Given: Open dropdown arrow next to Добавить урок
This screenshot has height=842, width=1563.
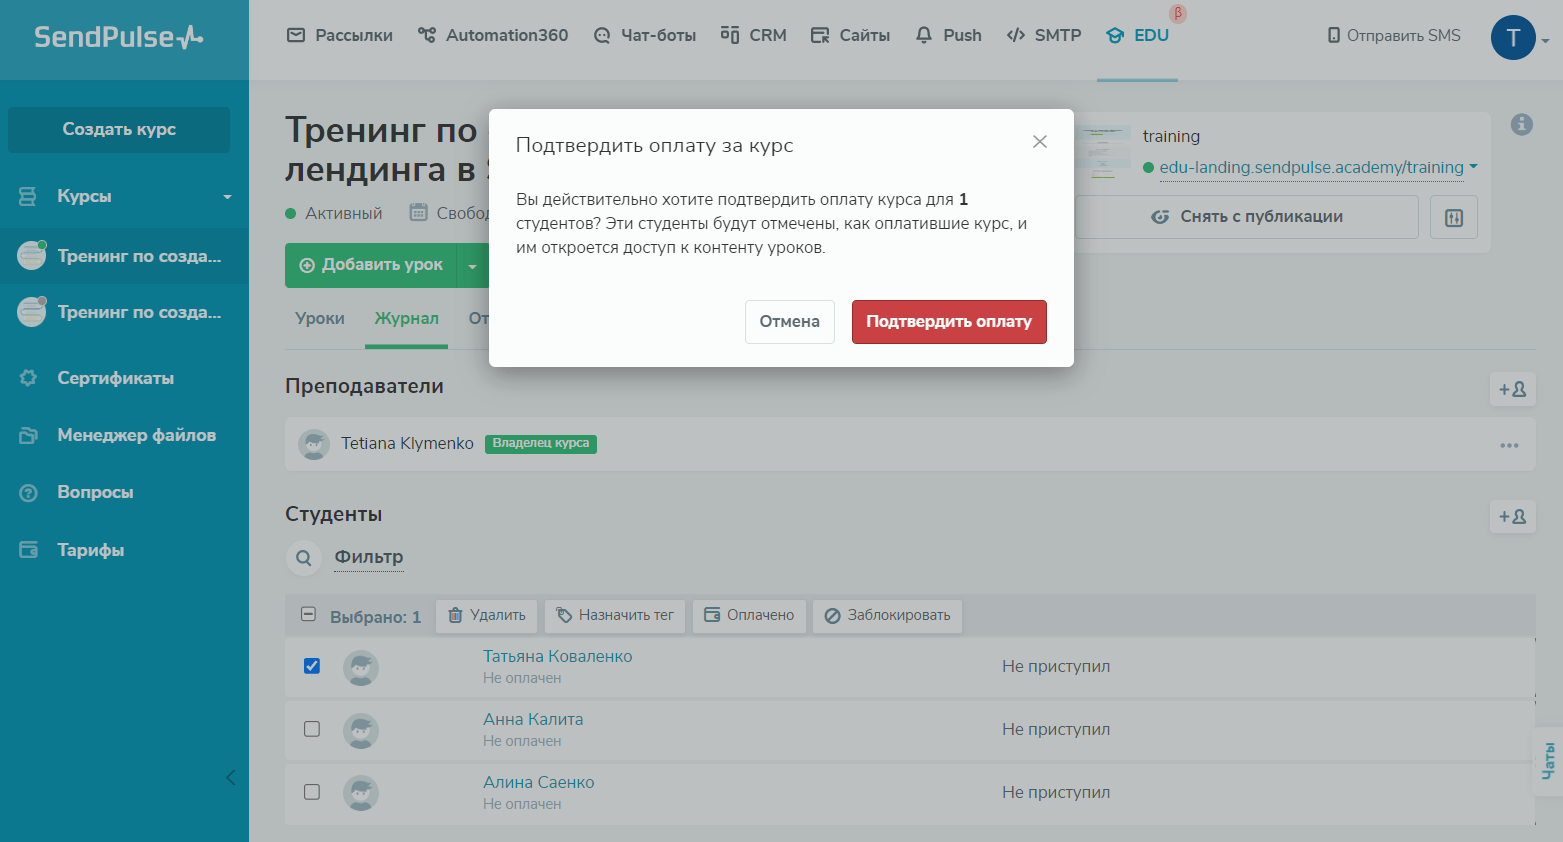Looking at the screenshot, I should coord(472,266).
